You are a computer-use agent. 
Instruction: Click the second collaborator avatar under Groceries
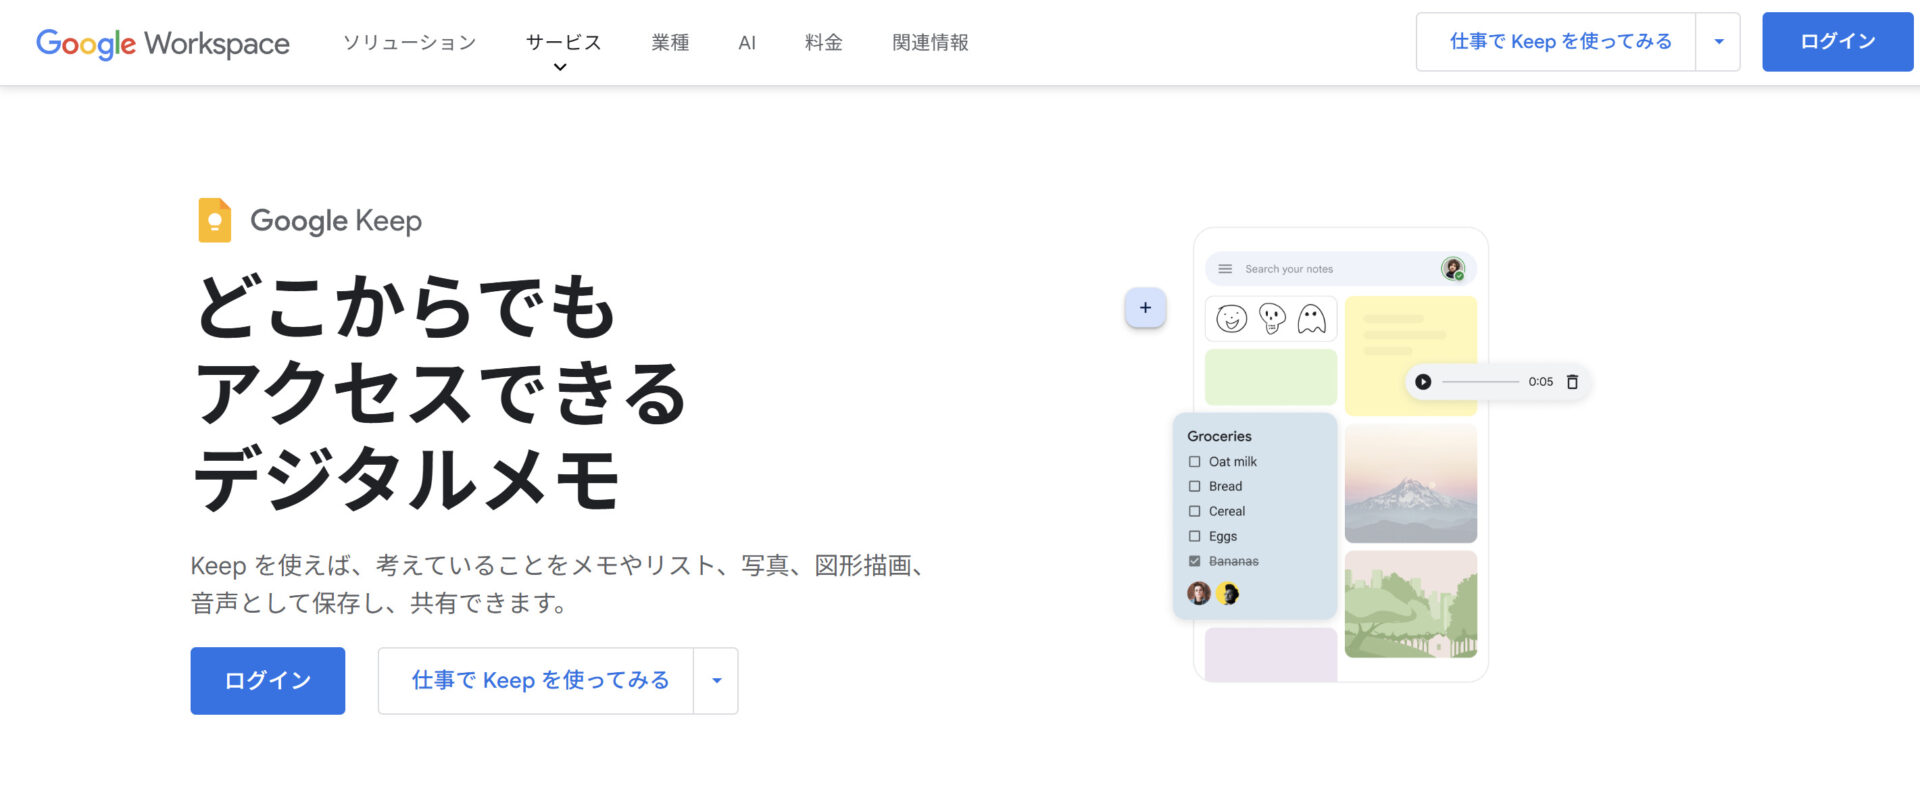tap(1227, 593)
